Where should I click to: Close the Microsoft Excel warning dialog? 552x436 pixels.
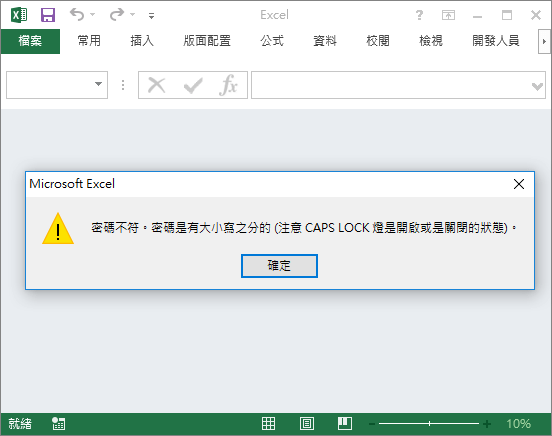pyautogui.click(x=519, y=183)
